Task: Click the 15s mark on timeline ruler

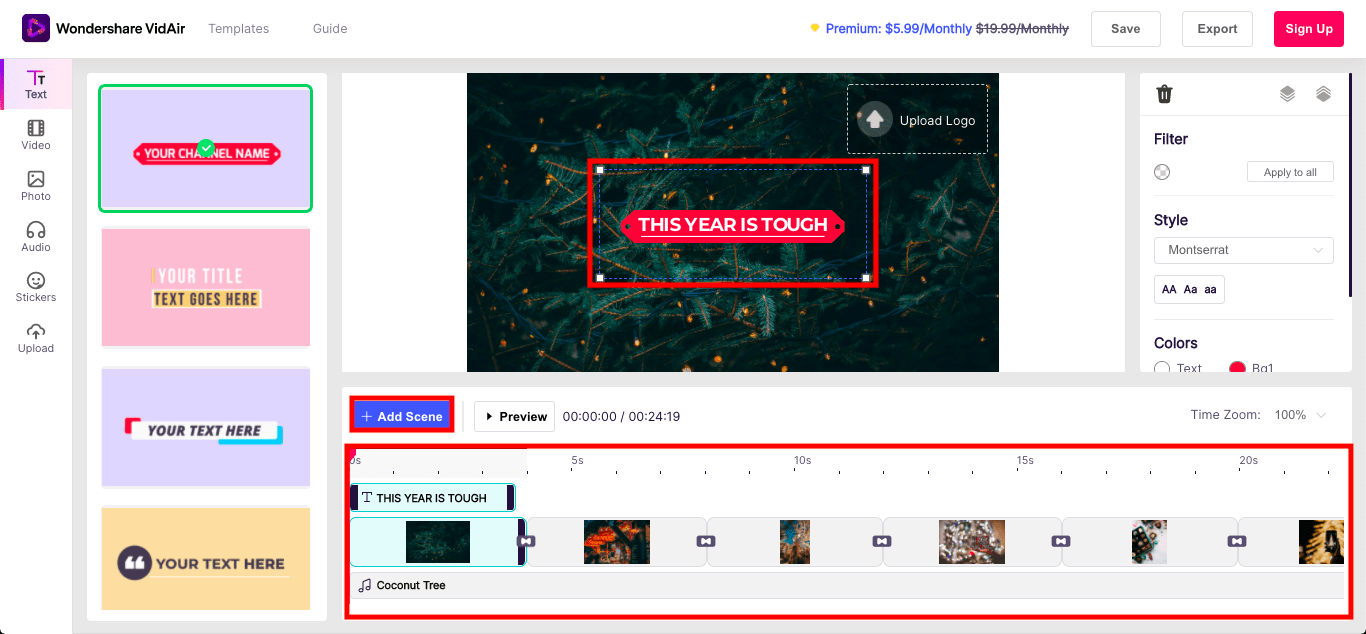Action: (1025, 460)
